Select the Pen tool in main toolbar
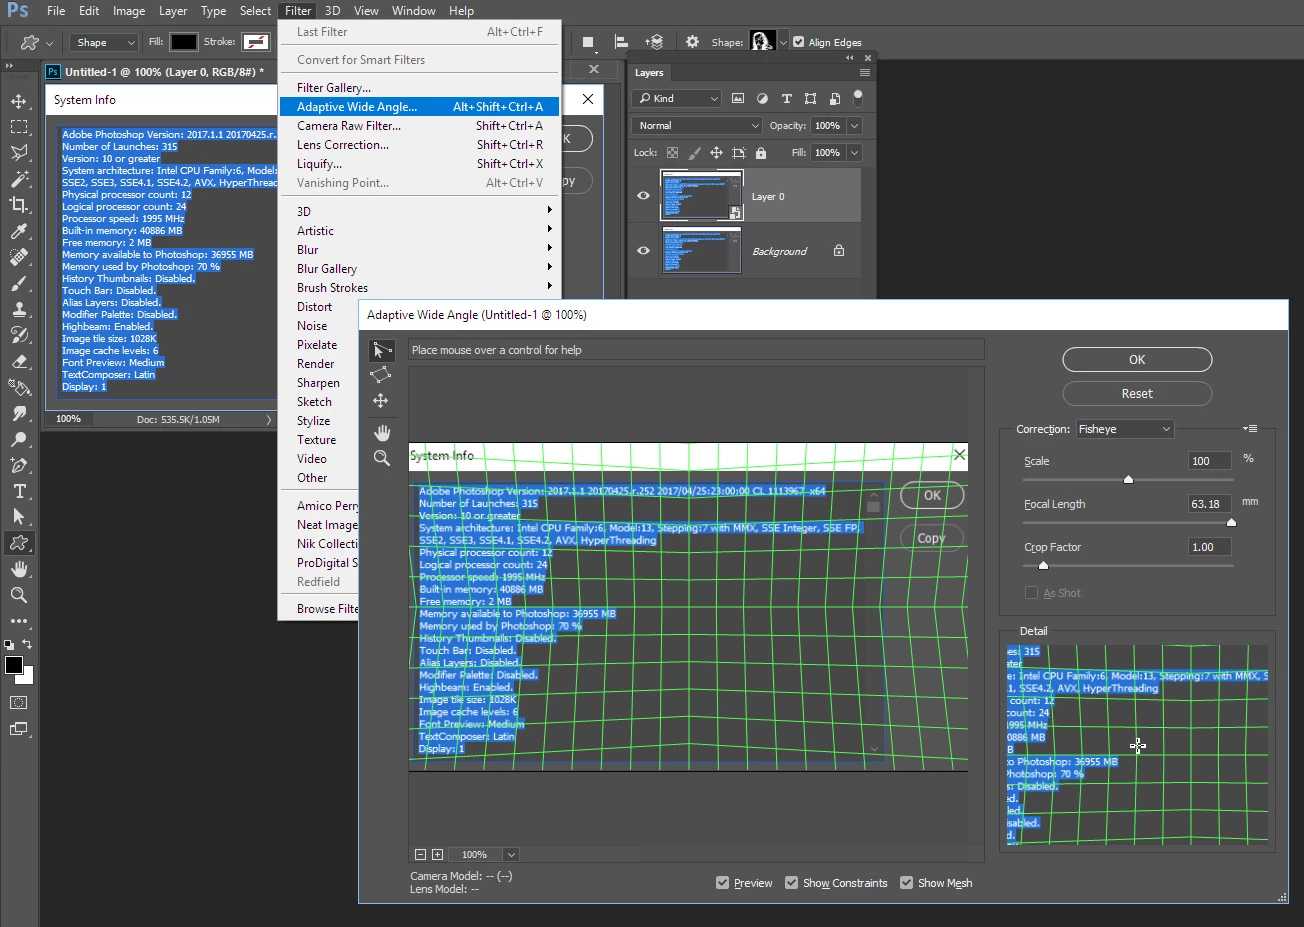Screen dimensions: 1304x927 [x=19, y=465]
